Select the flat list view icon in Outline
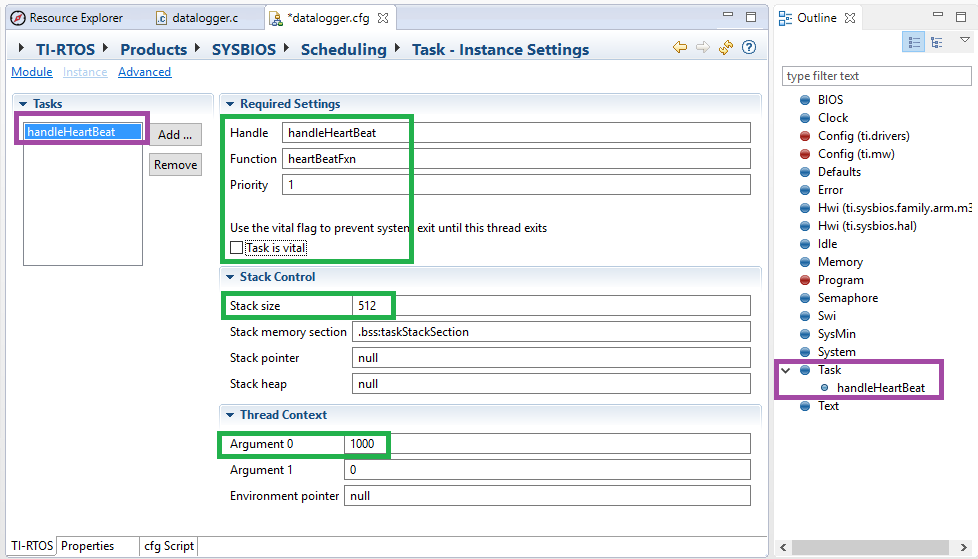This screenshot has height=559, width=978. pyautogui.click(x=913, y=42)
